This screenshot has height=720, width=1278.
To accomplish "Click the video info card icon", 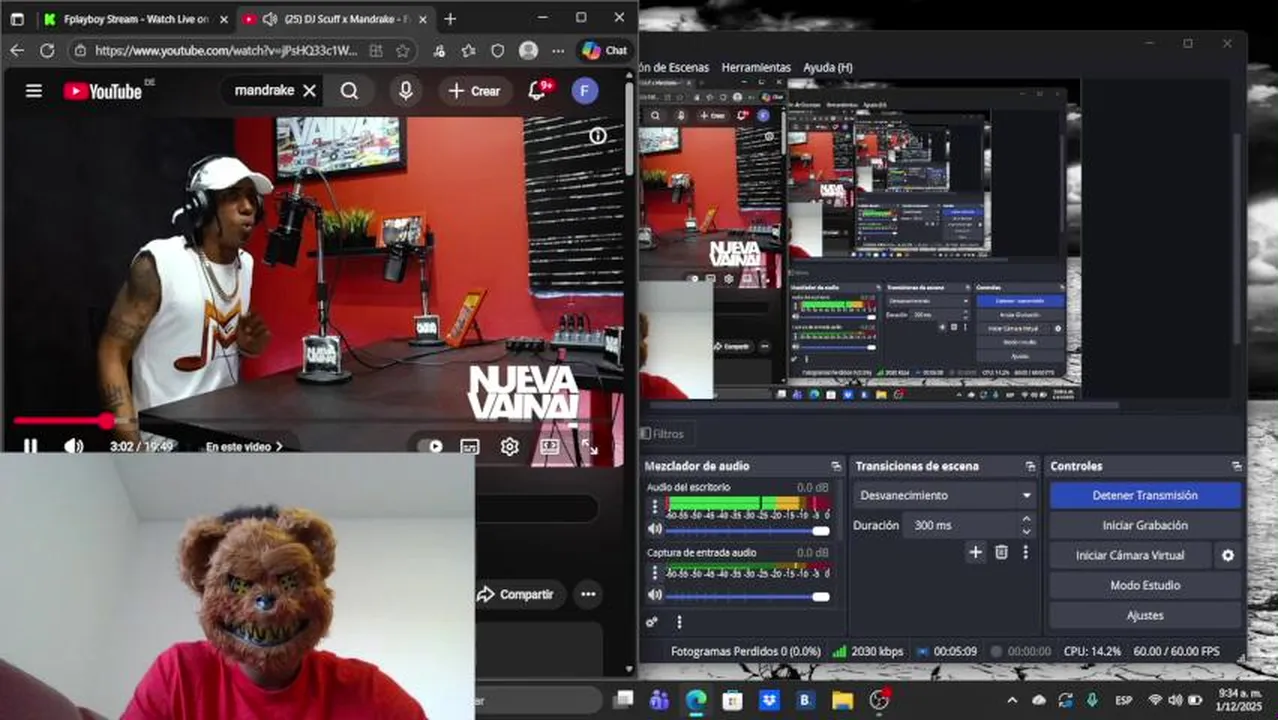I will [598, 136].
